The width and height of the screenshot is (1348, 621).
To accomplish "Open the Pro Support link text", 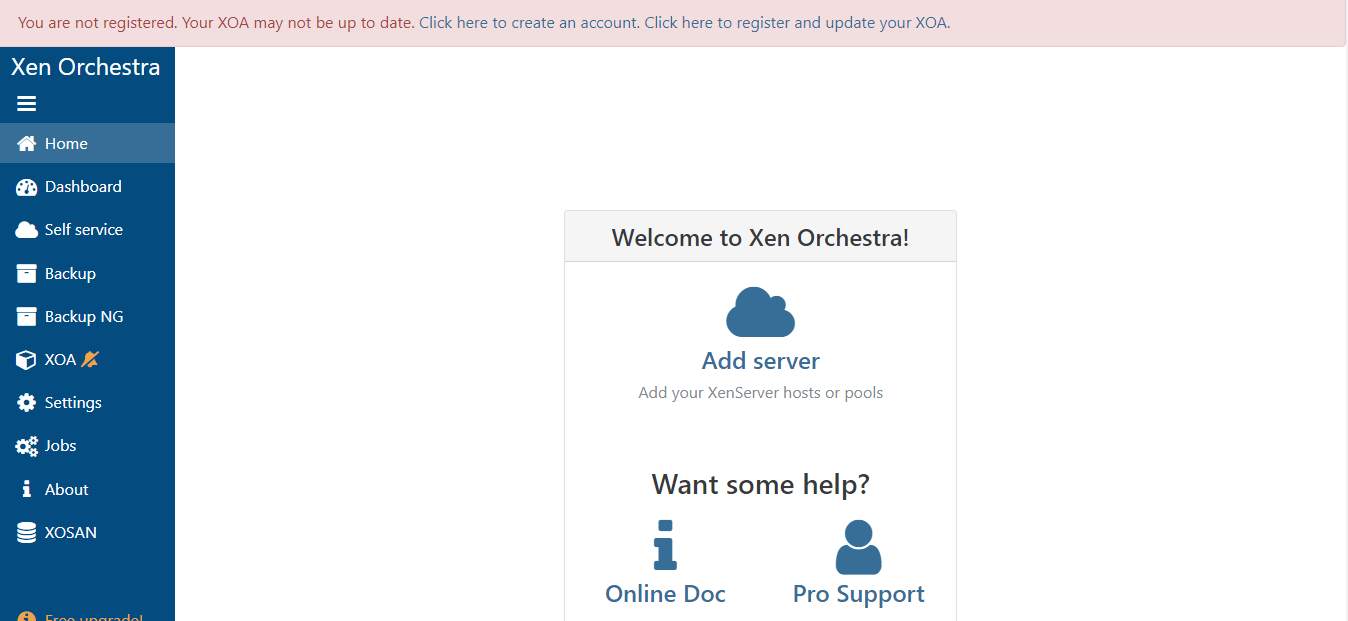I will (859, 594).
